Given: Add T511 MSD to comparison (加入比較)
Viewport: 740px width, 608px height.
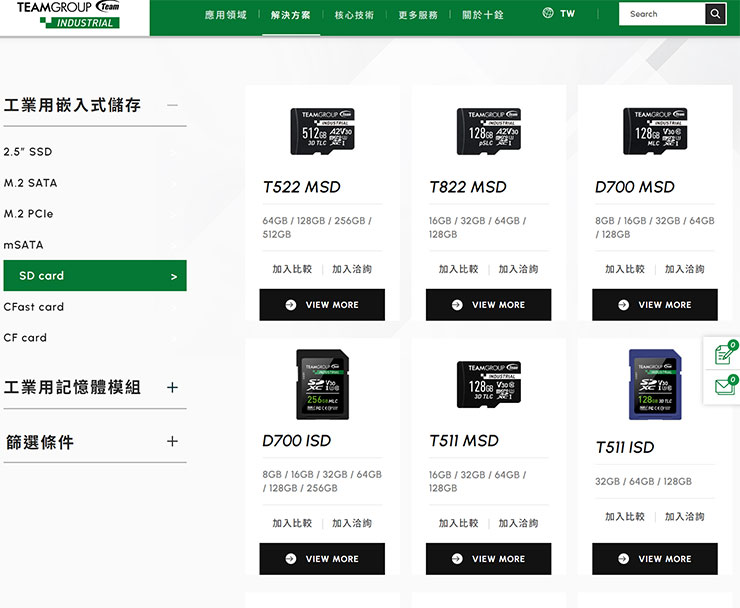Looking at the screenshot, I should tap(459, 523).
